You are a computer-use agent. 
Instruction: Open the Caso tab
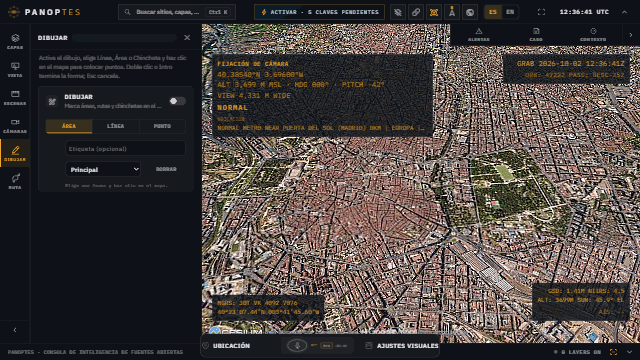[536, 35]
